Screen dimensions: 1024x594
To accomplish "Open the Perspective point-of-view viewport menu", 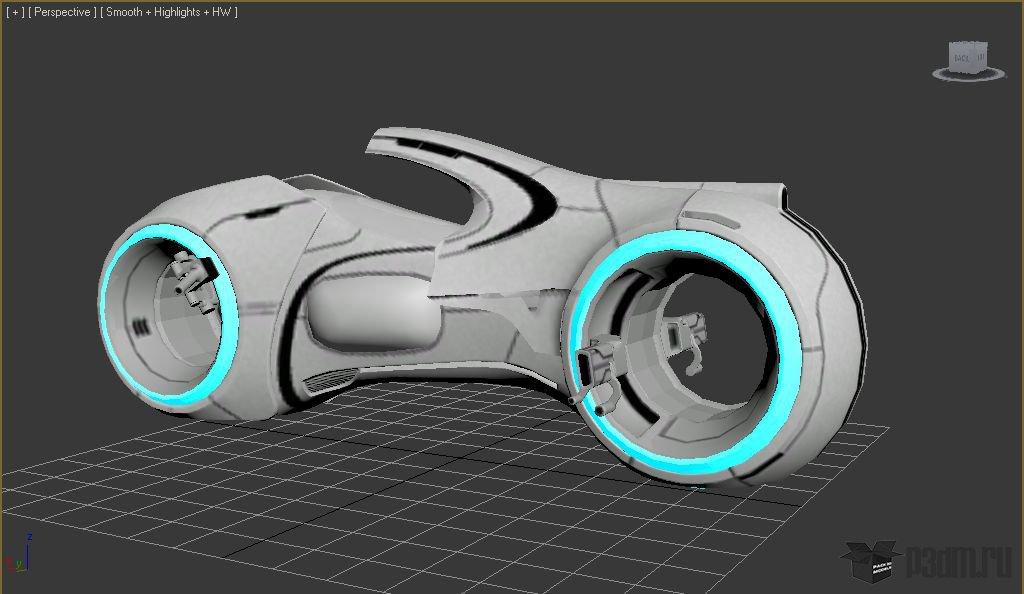I will pos(62,12).
